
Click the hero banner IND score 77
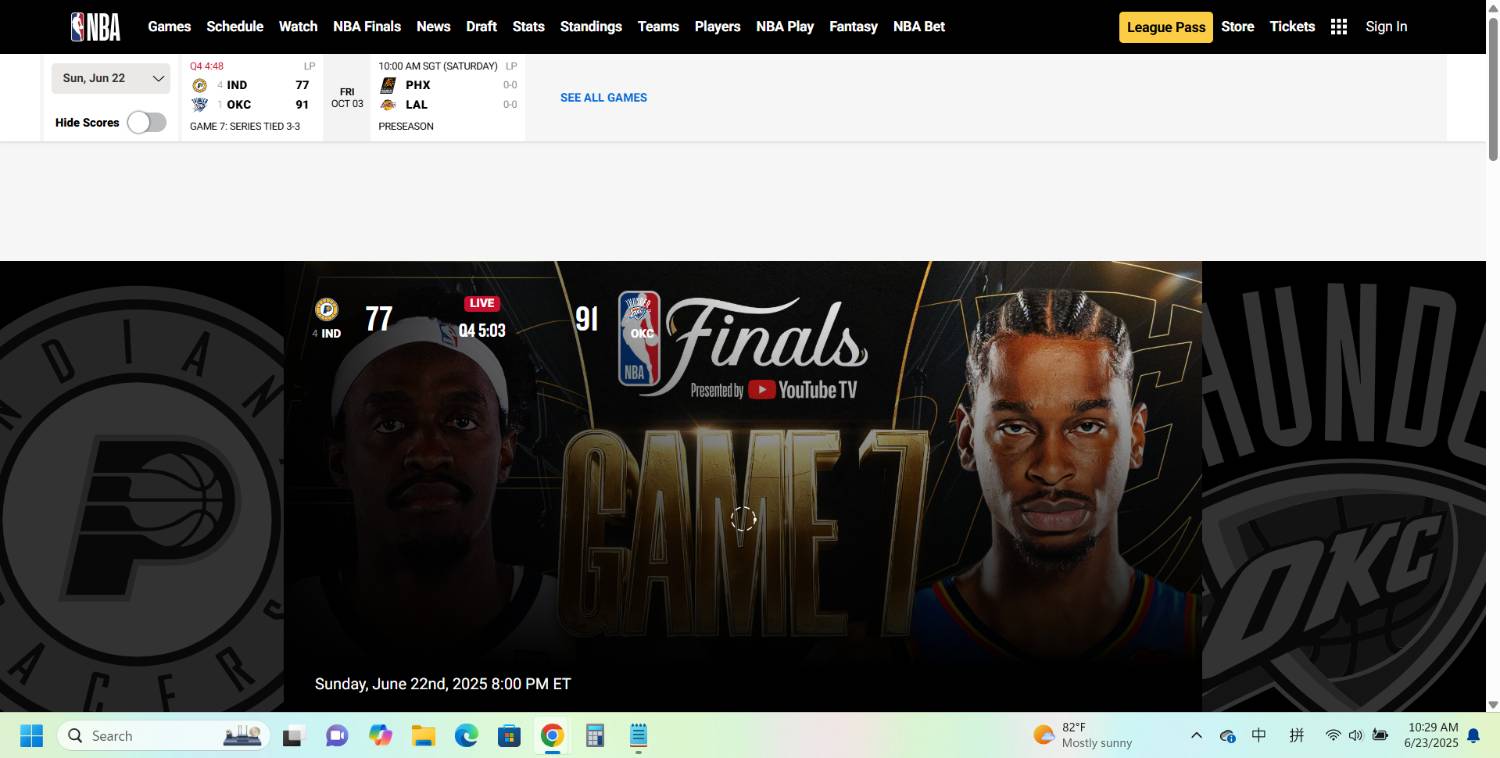[x=379, y=319]
